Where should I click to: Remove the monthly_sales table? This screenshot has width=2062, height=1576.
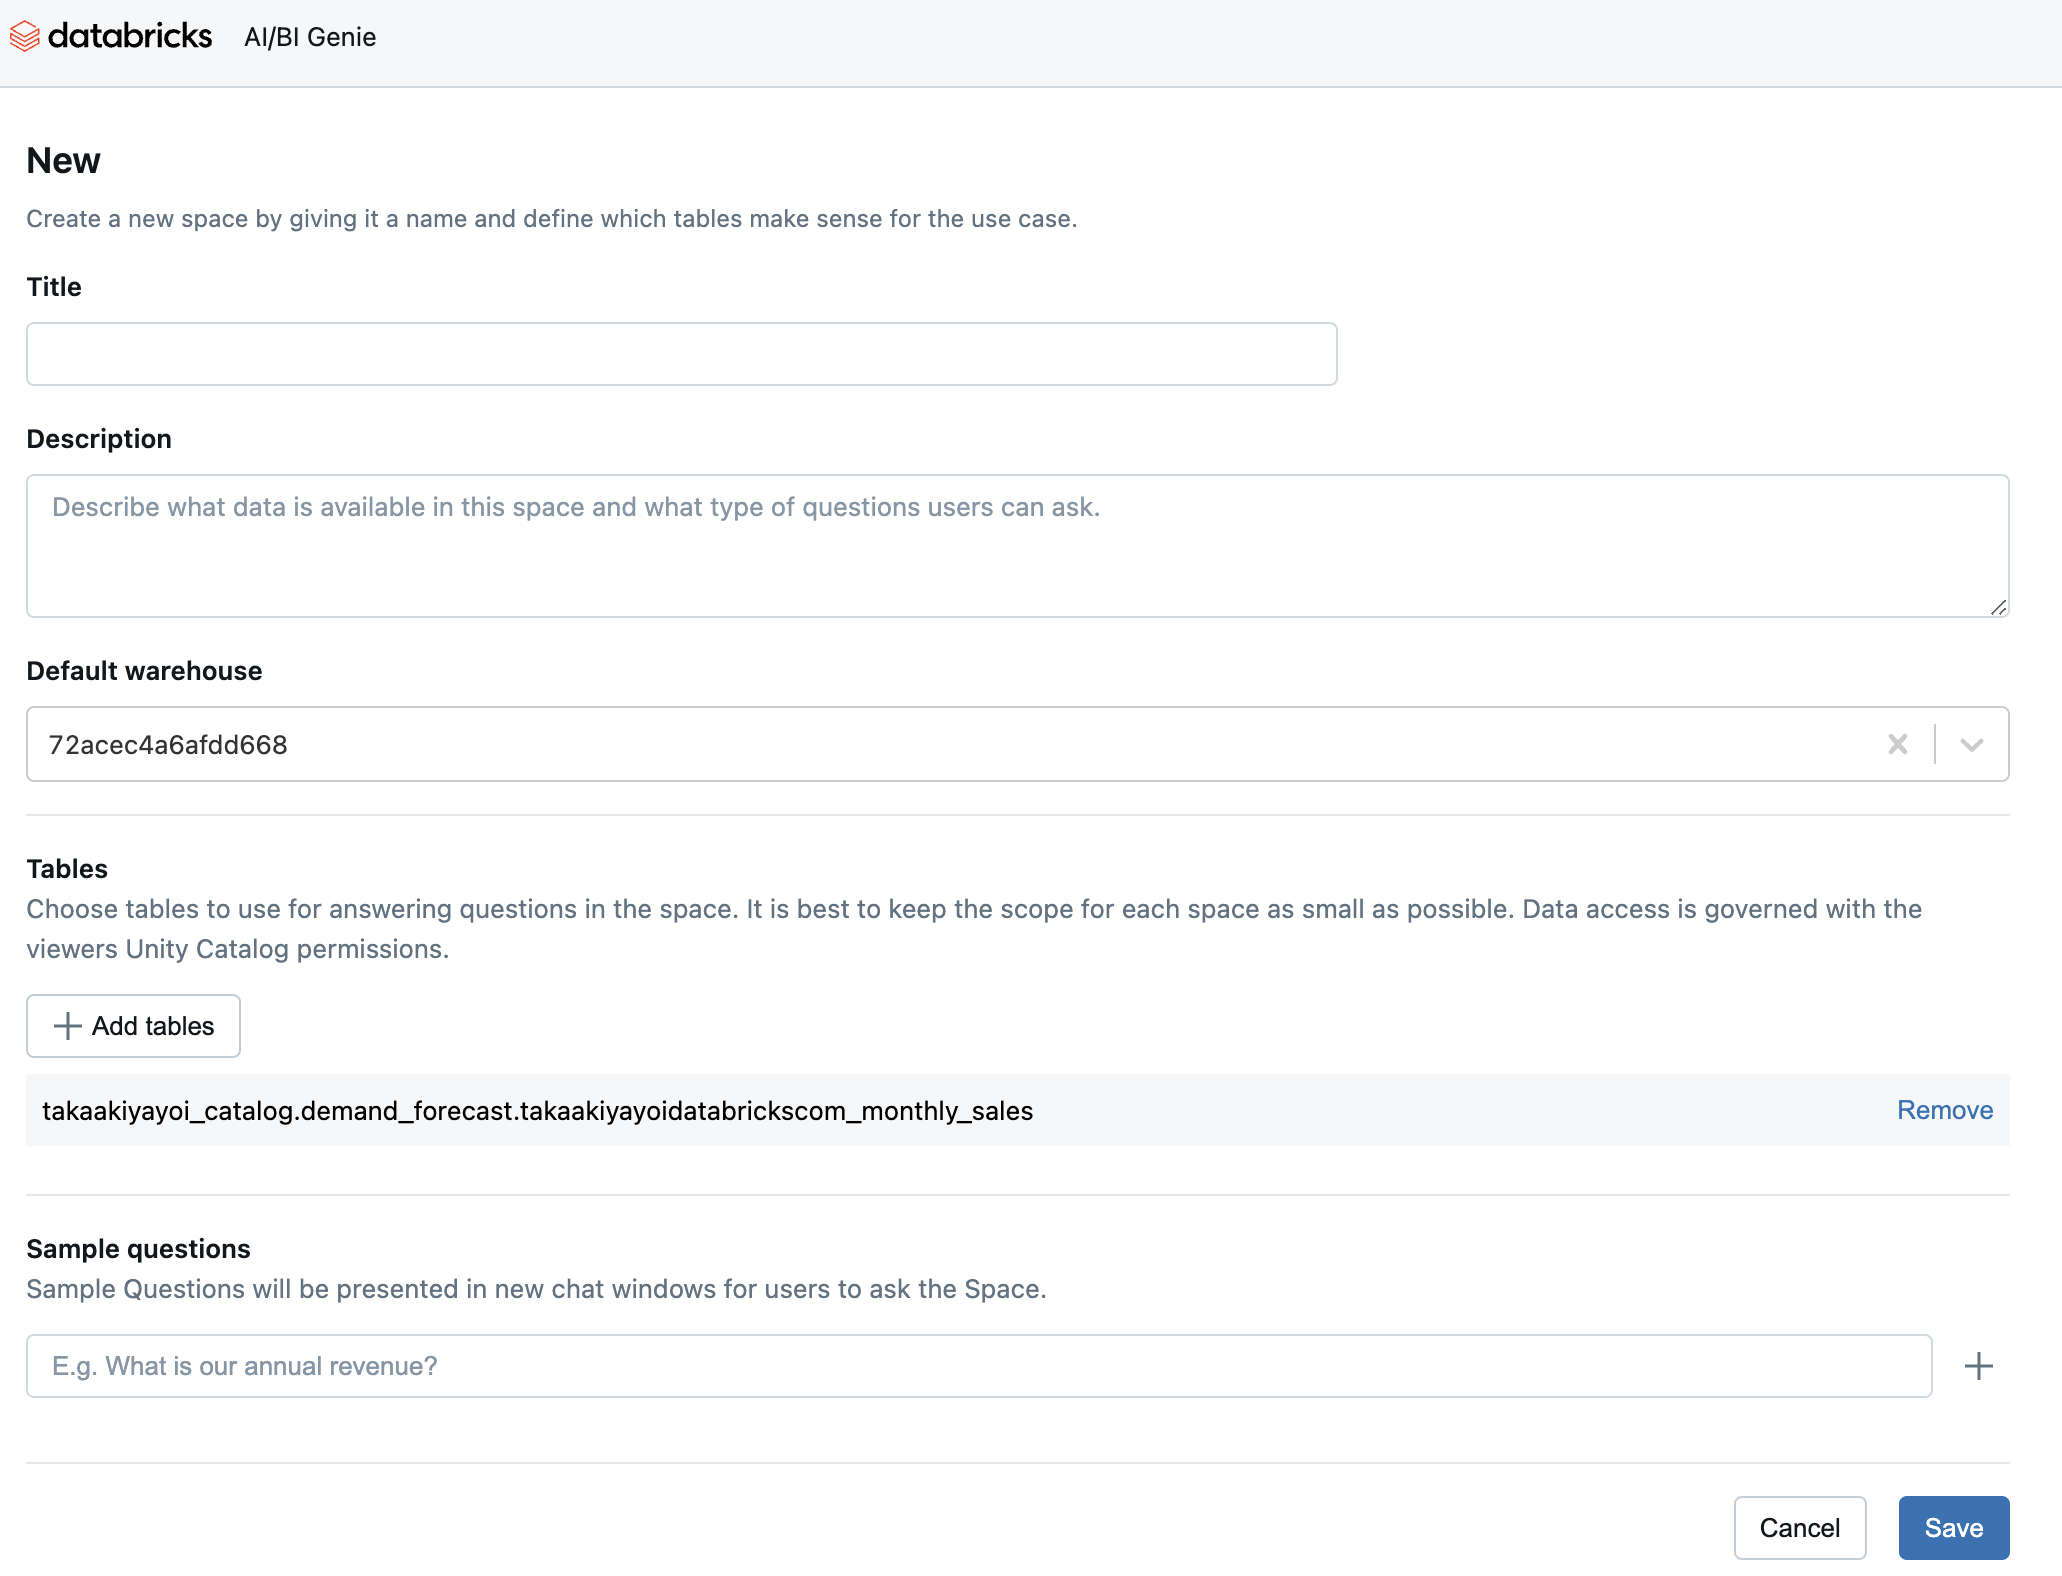(1943, 1110)
